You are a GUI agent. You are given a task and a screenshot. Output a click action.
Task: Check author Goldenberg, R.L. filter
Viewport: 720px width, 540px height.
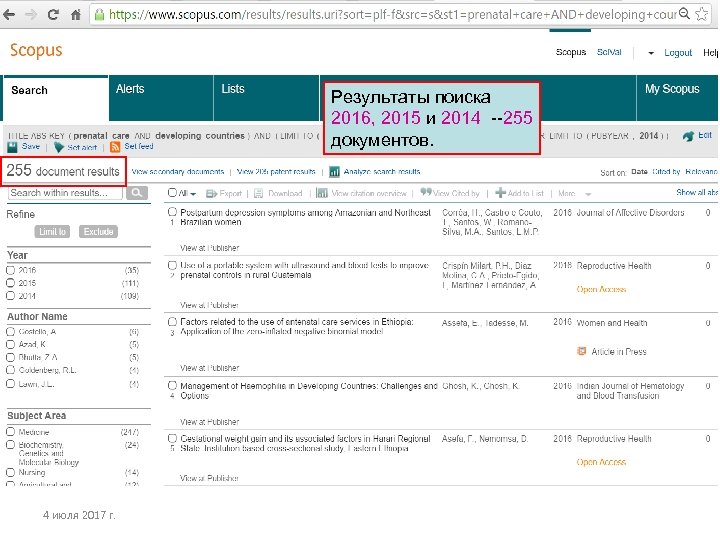tap(11, 370)
